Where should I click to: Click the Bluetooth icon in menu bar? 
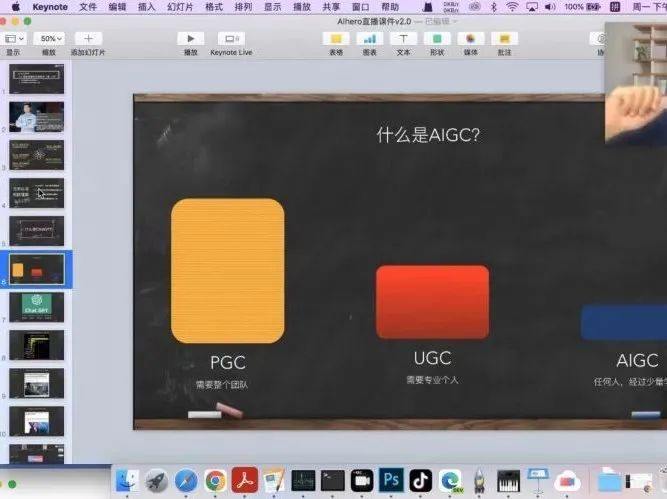tap(494, 7)
